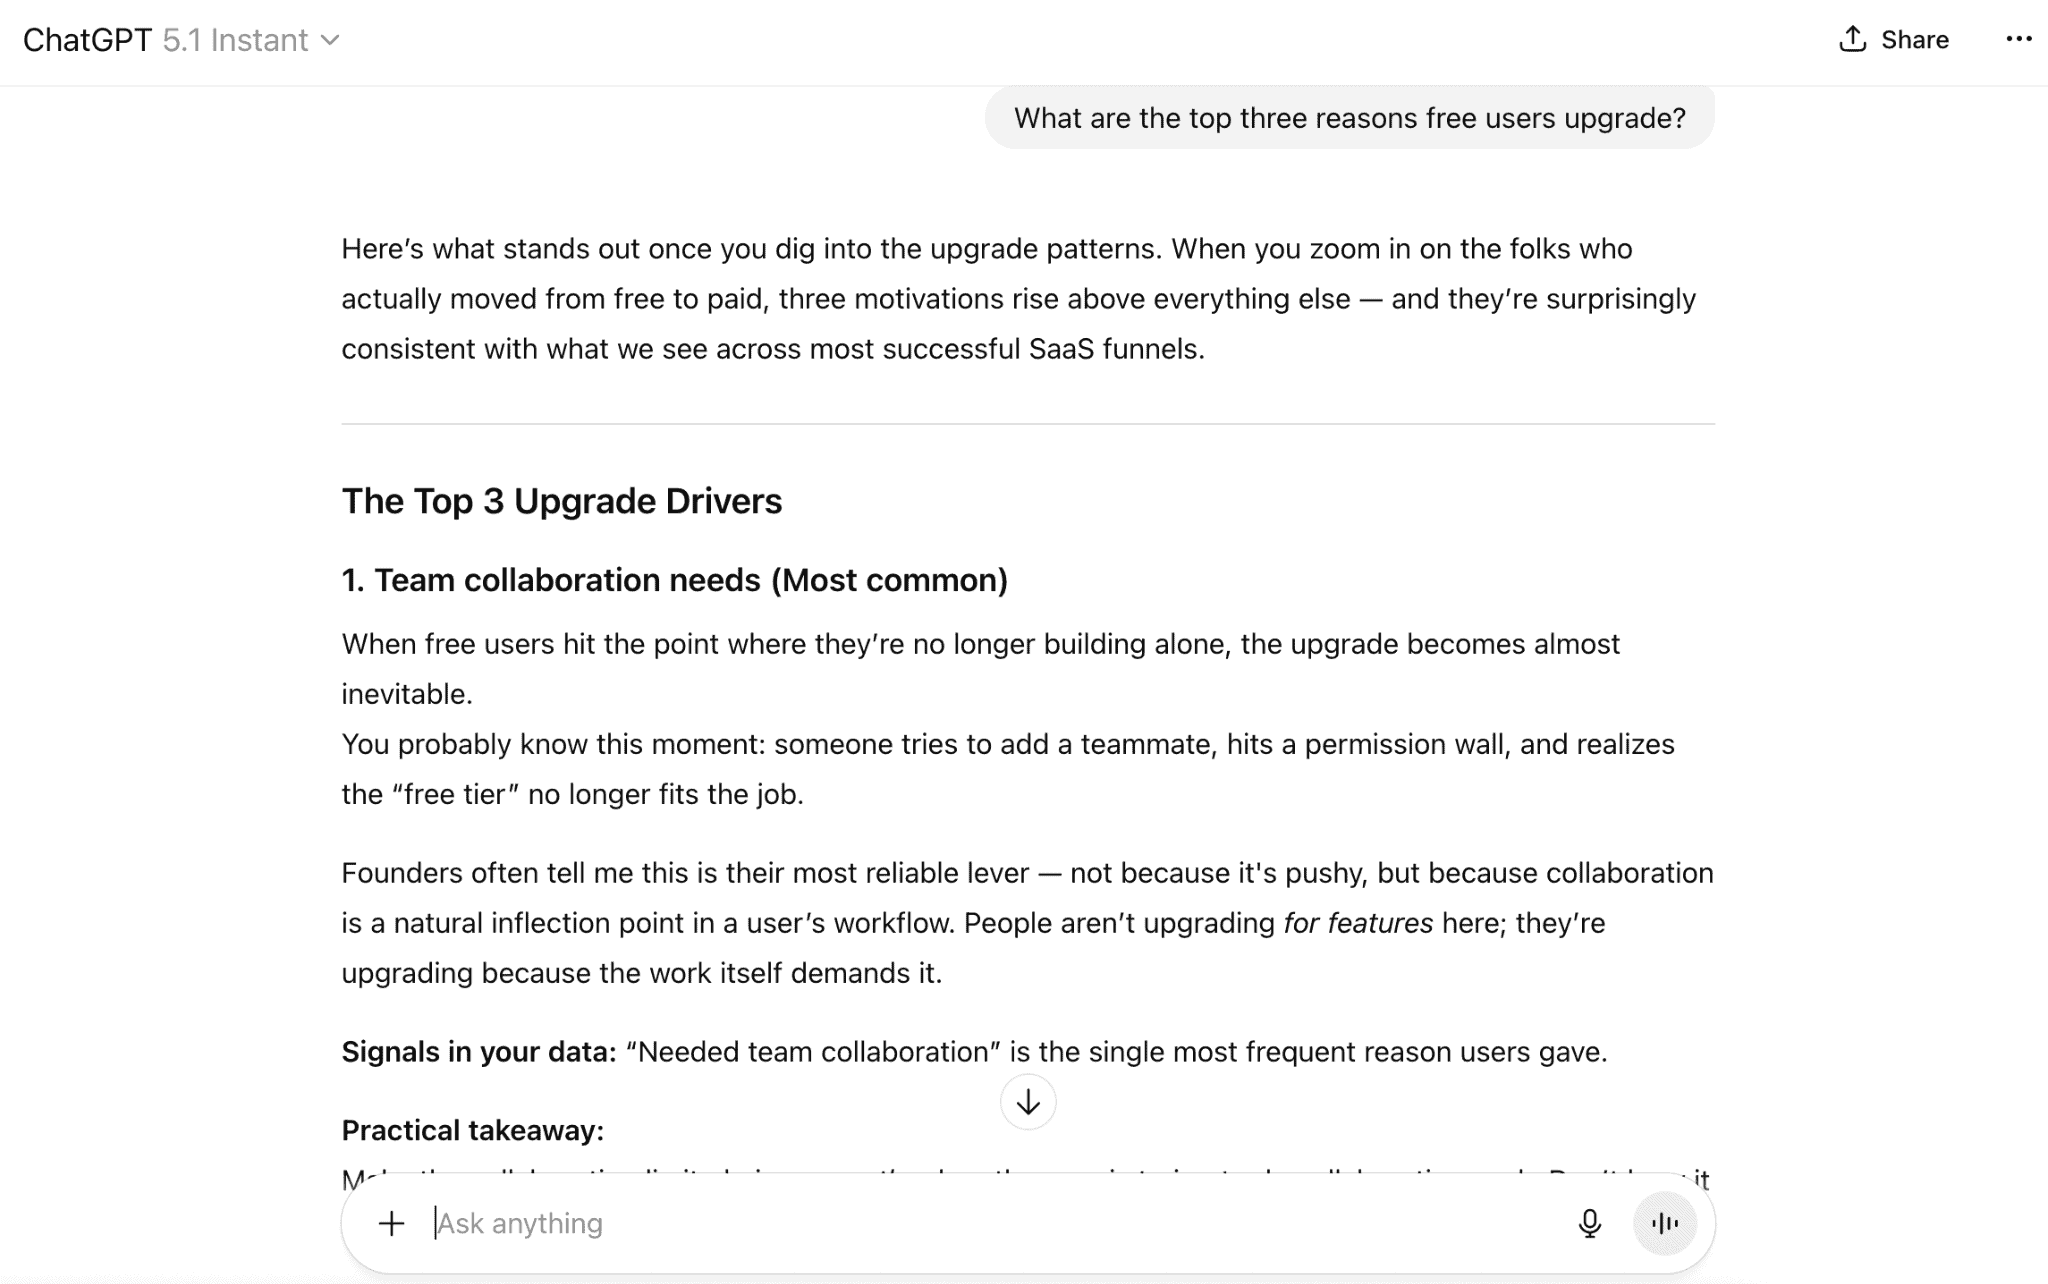Screen dimensions: 2048x1284
Task: Click the ChatGPT title label
Action: [87, 40]
